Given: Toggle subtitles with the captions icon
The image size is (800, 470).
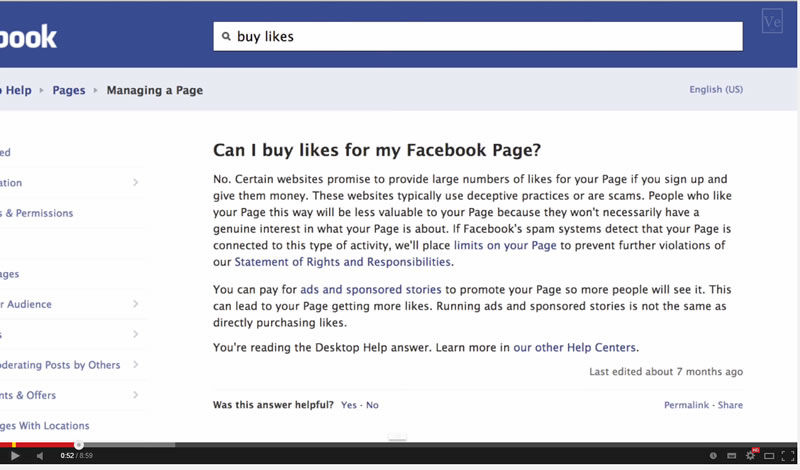Looking at the screenshot, I should point(731,456).
